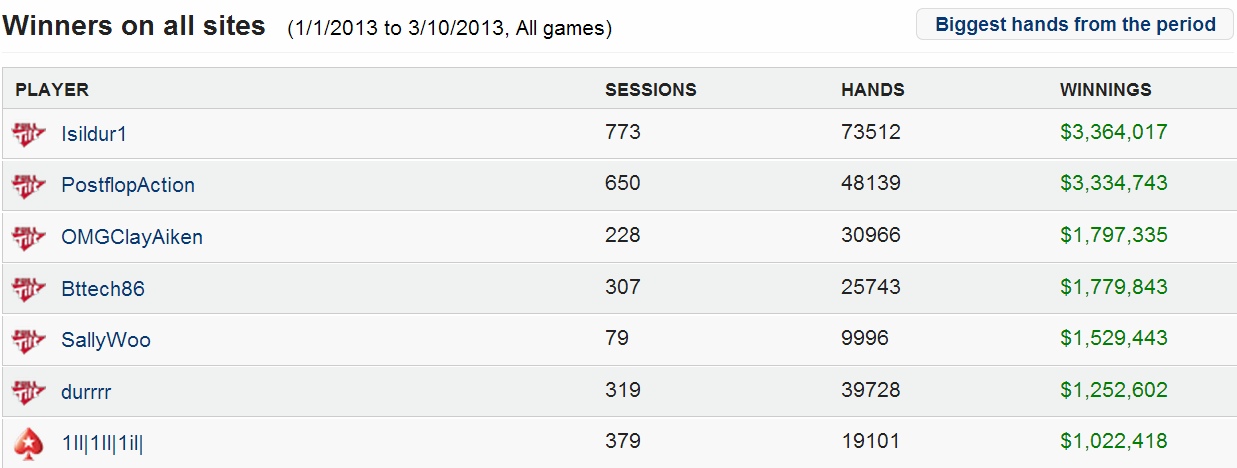Sort table by PLAYER column header

click(x=52, y=90)
